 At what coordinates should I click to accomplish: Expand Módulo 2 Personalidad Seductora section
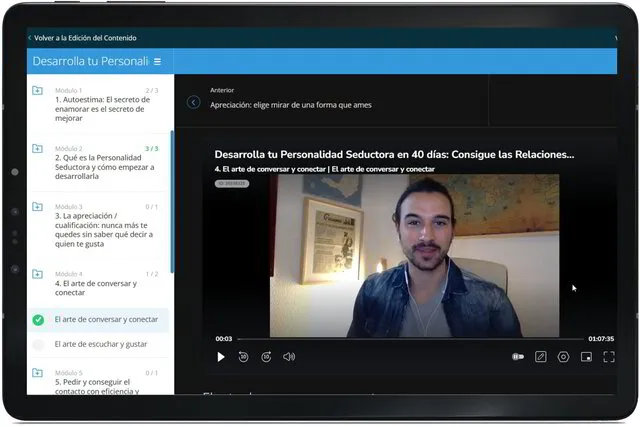pyautogui.click(x=38, y=149)
